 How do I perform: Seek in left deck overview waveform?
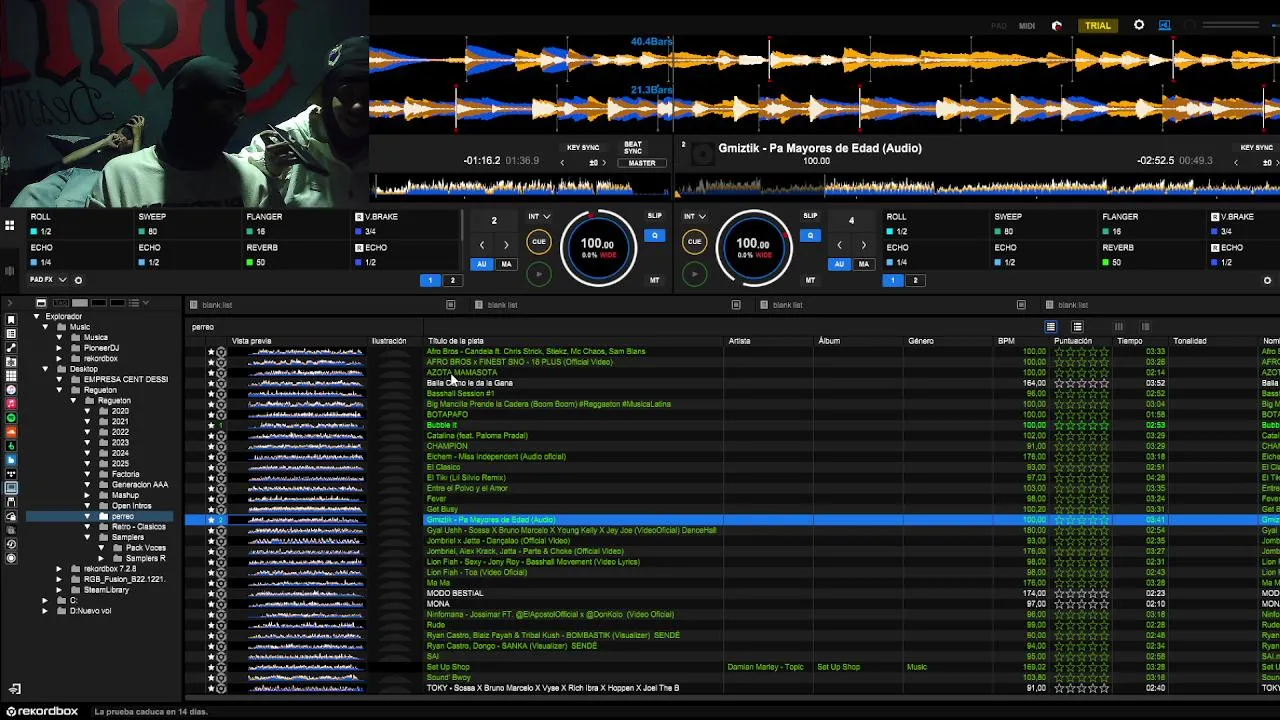[520, 187]
